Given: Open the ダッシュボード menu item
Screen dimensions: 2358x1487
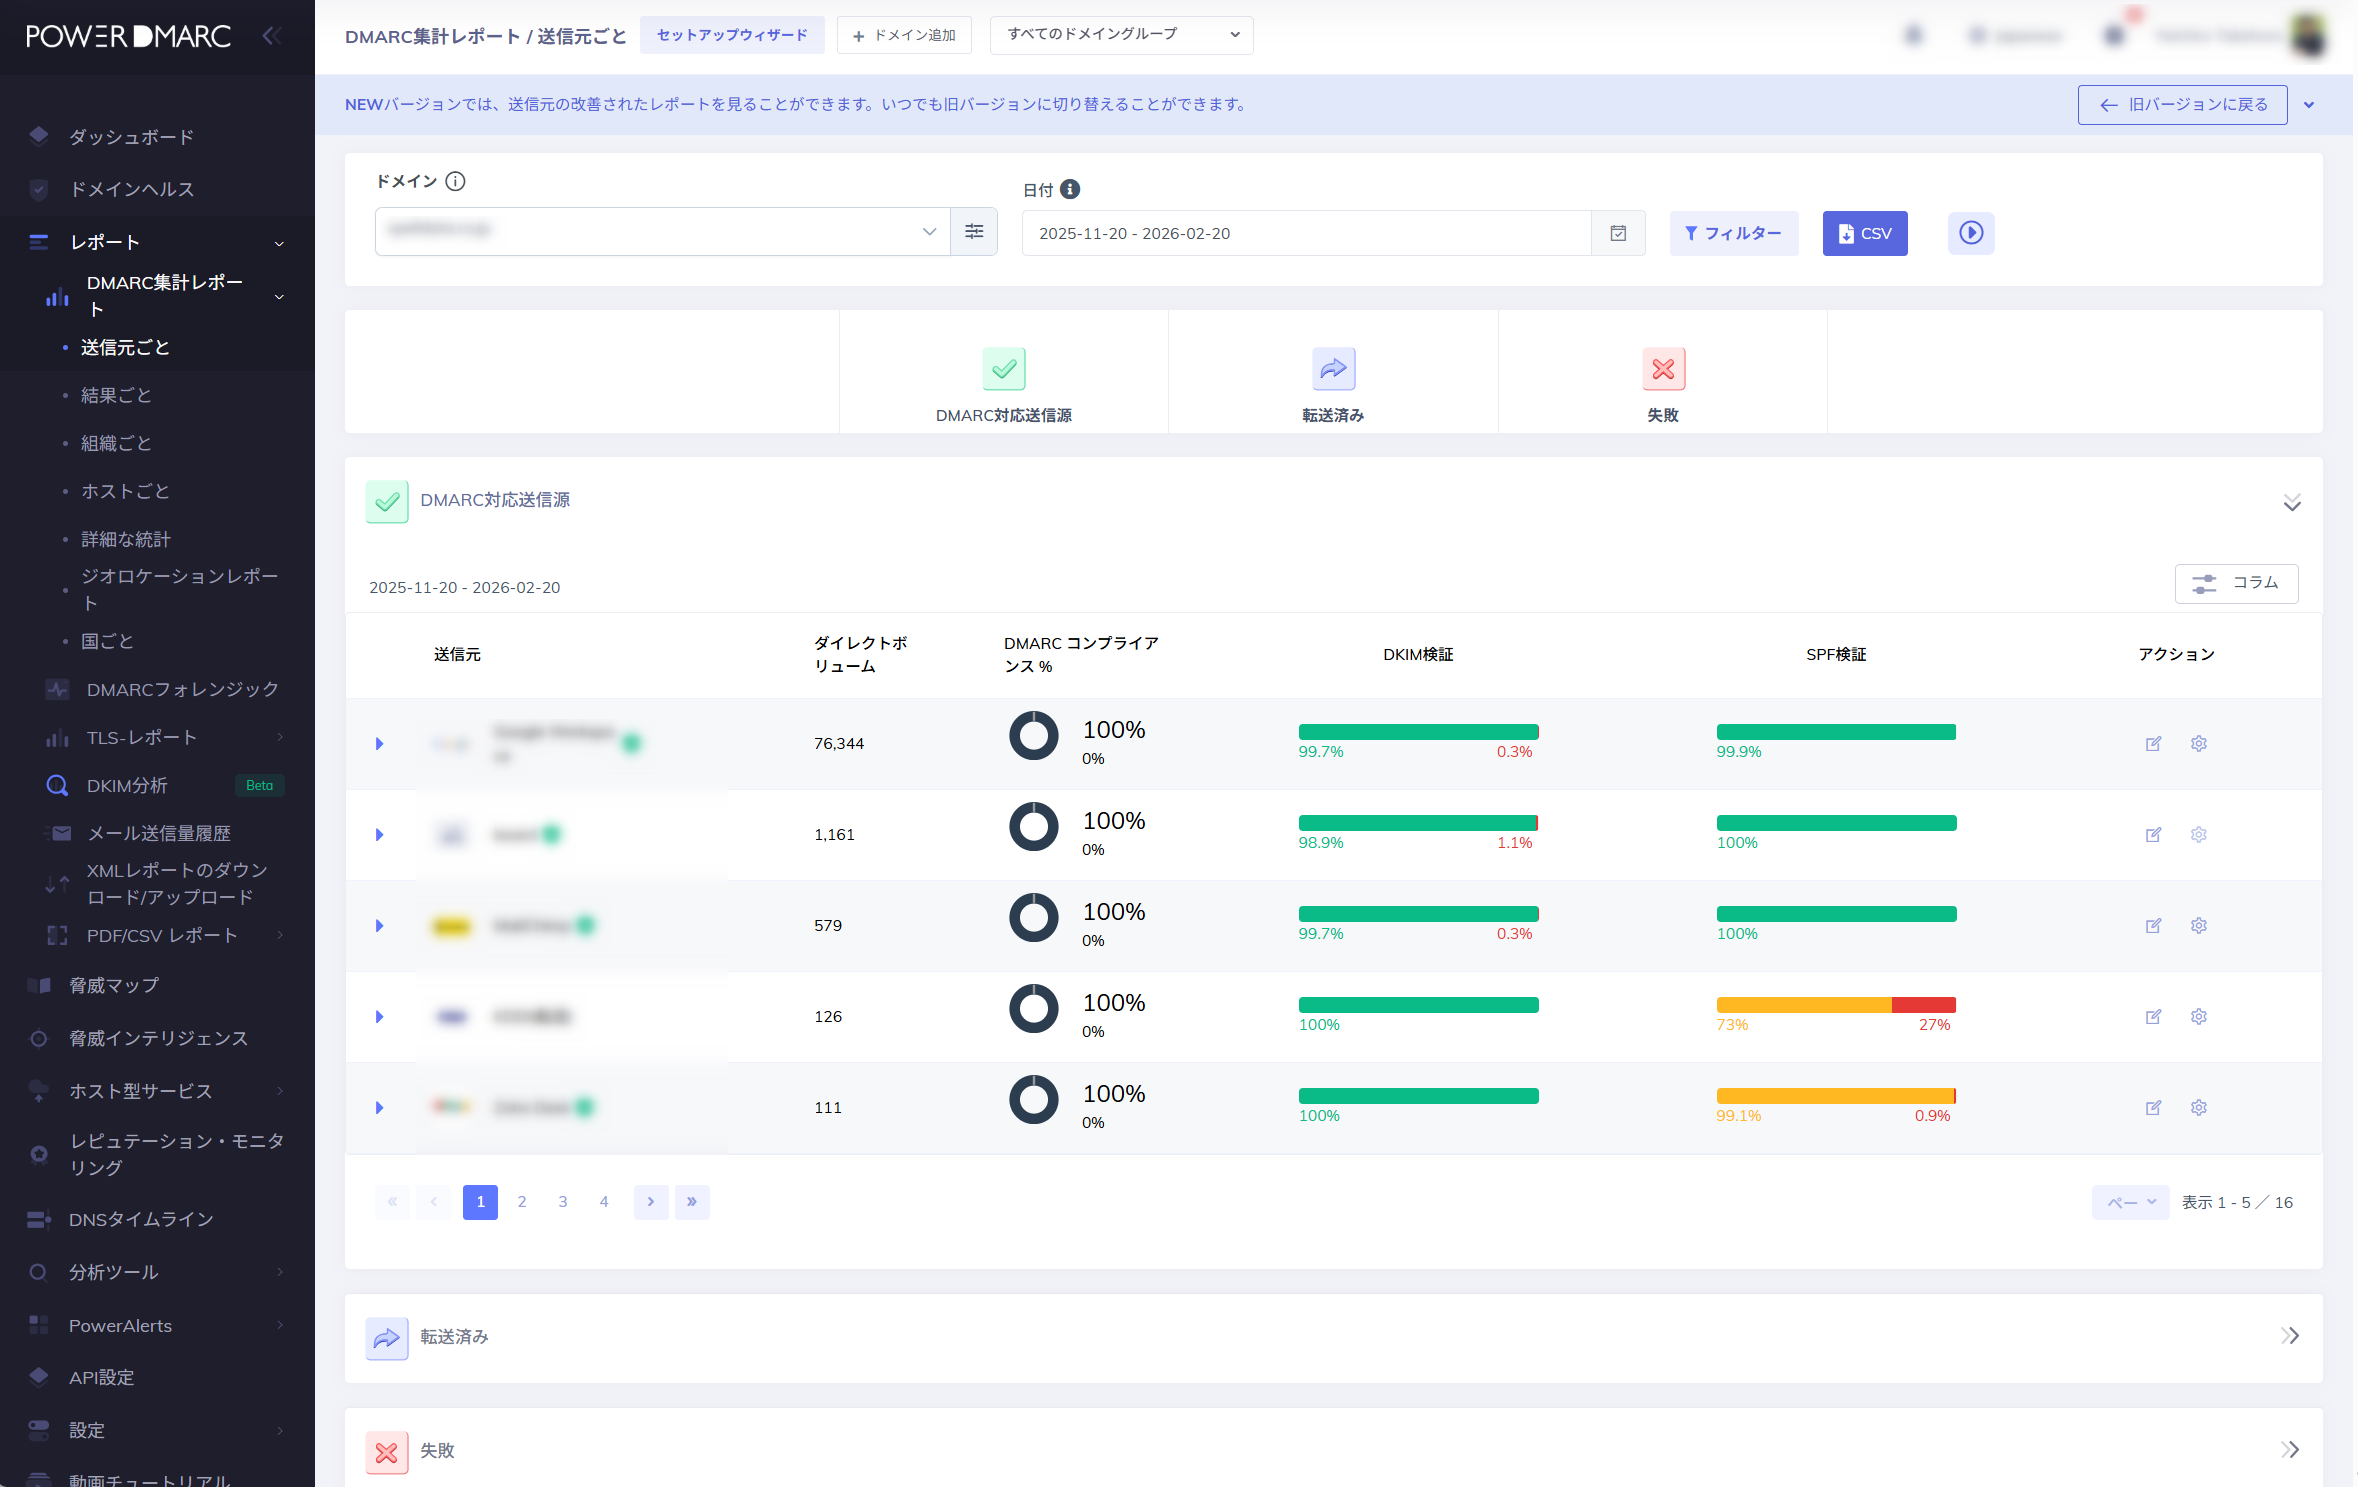Looking at the screenshot, I should pyautogui.click(x=131, y=136).
